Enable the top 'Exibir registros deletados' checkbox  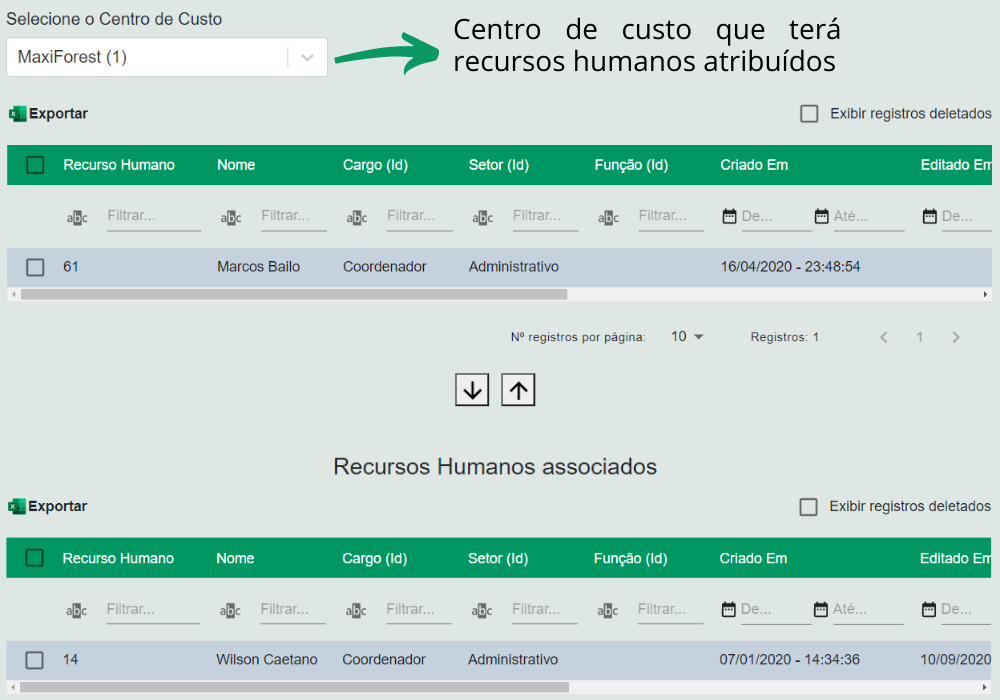tap(809, 114)
